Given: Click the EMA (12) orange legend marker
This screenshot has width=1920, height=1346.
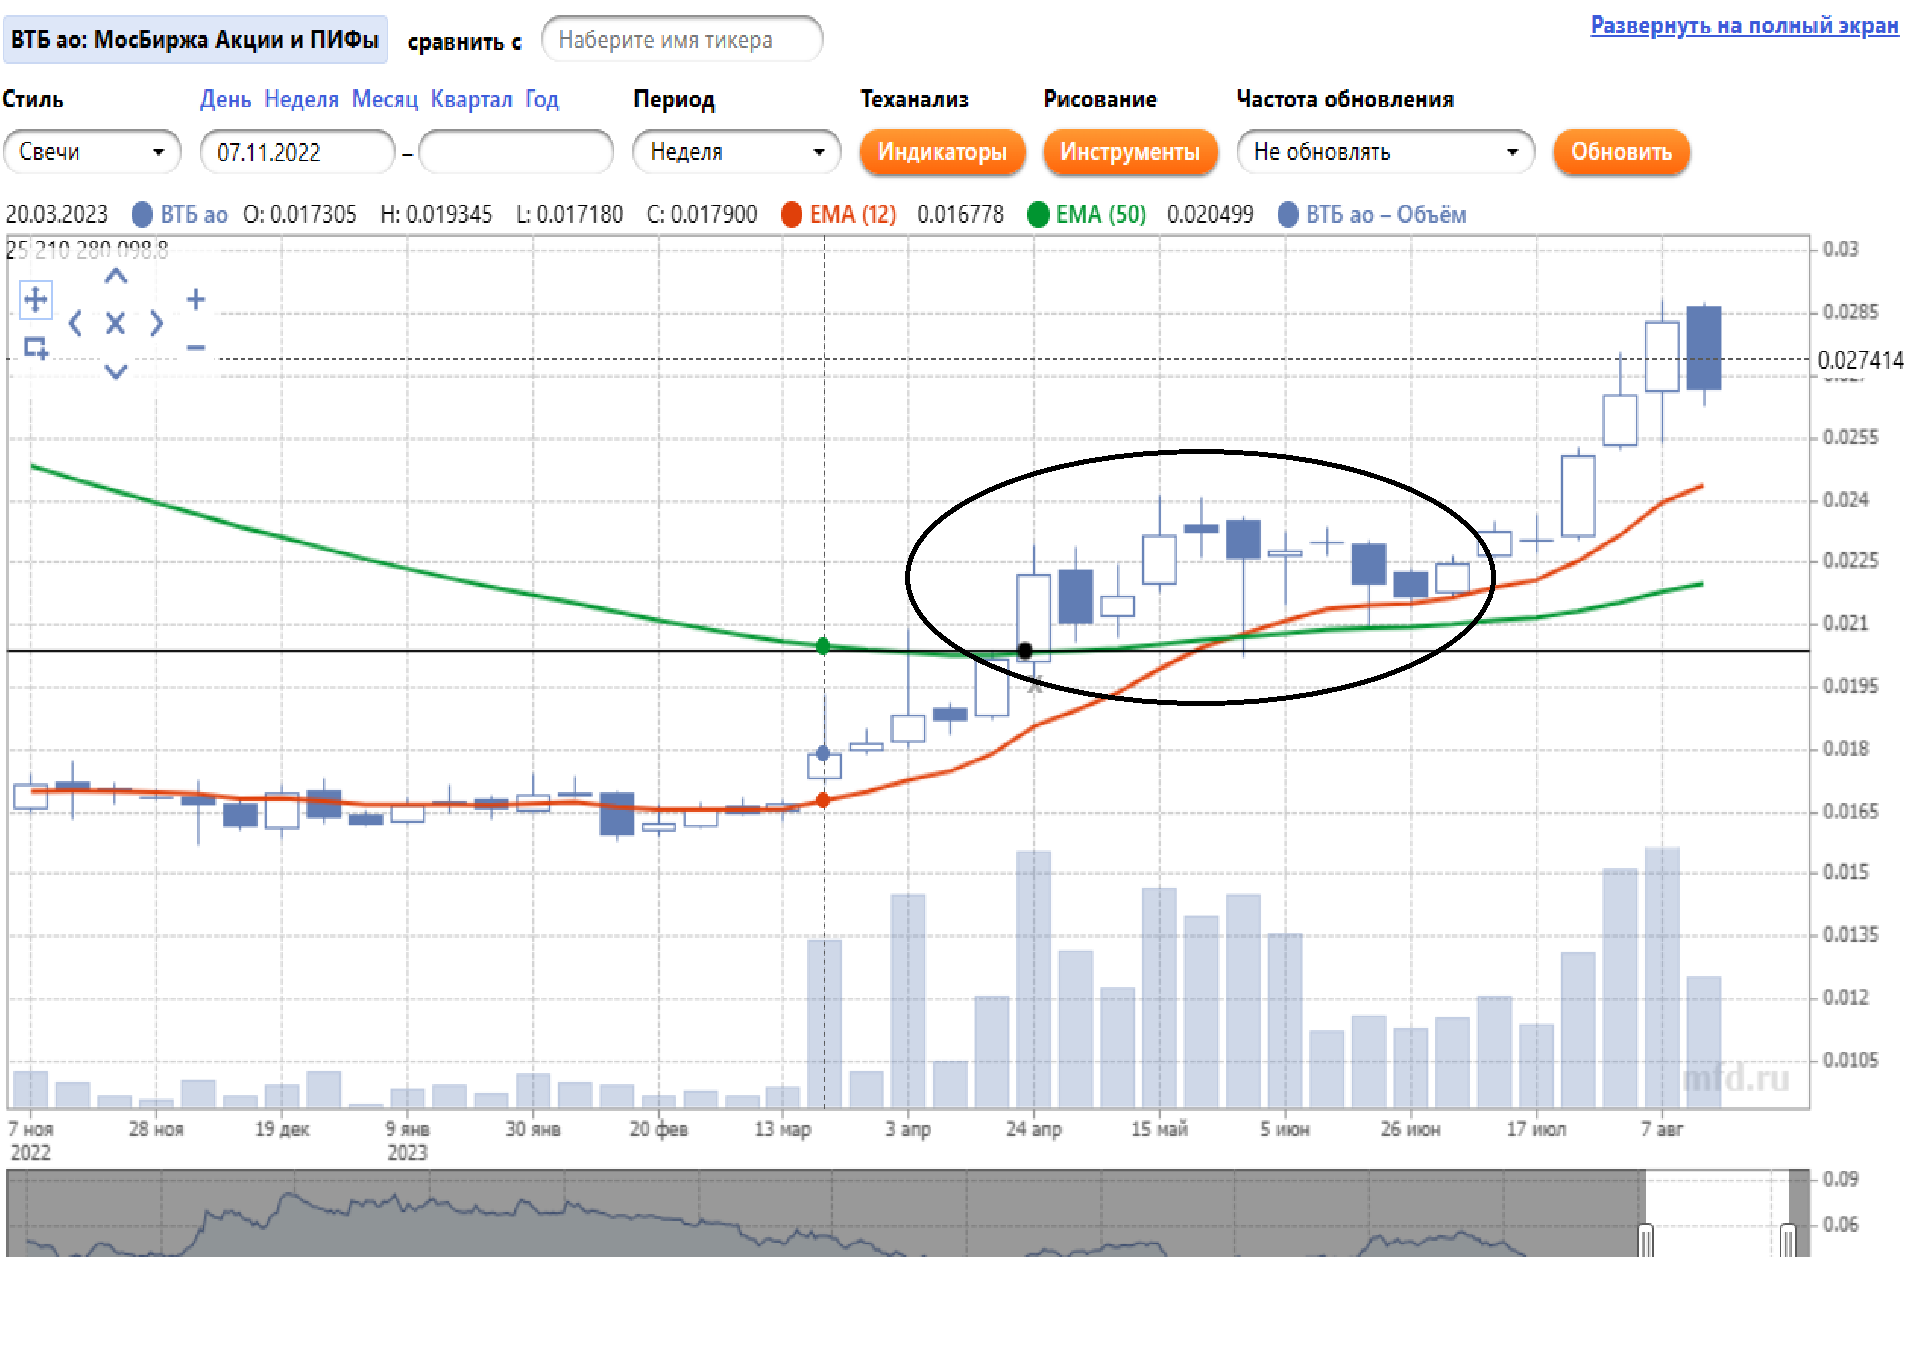Looking at the screenshot, I should [x=791, y=215].
